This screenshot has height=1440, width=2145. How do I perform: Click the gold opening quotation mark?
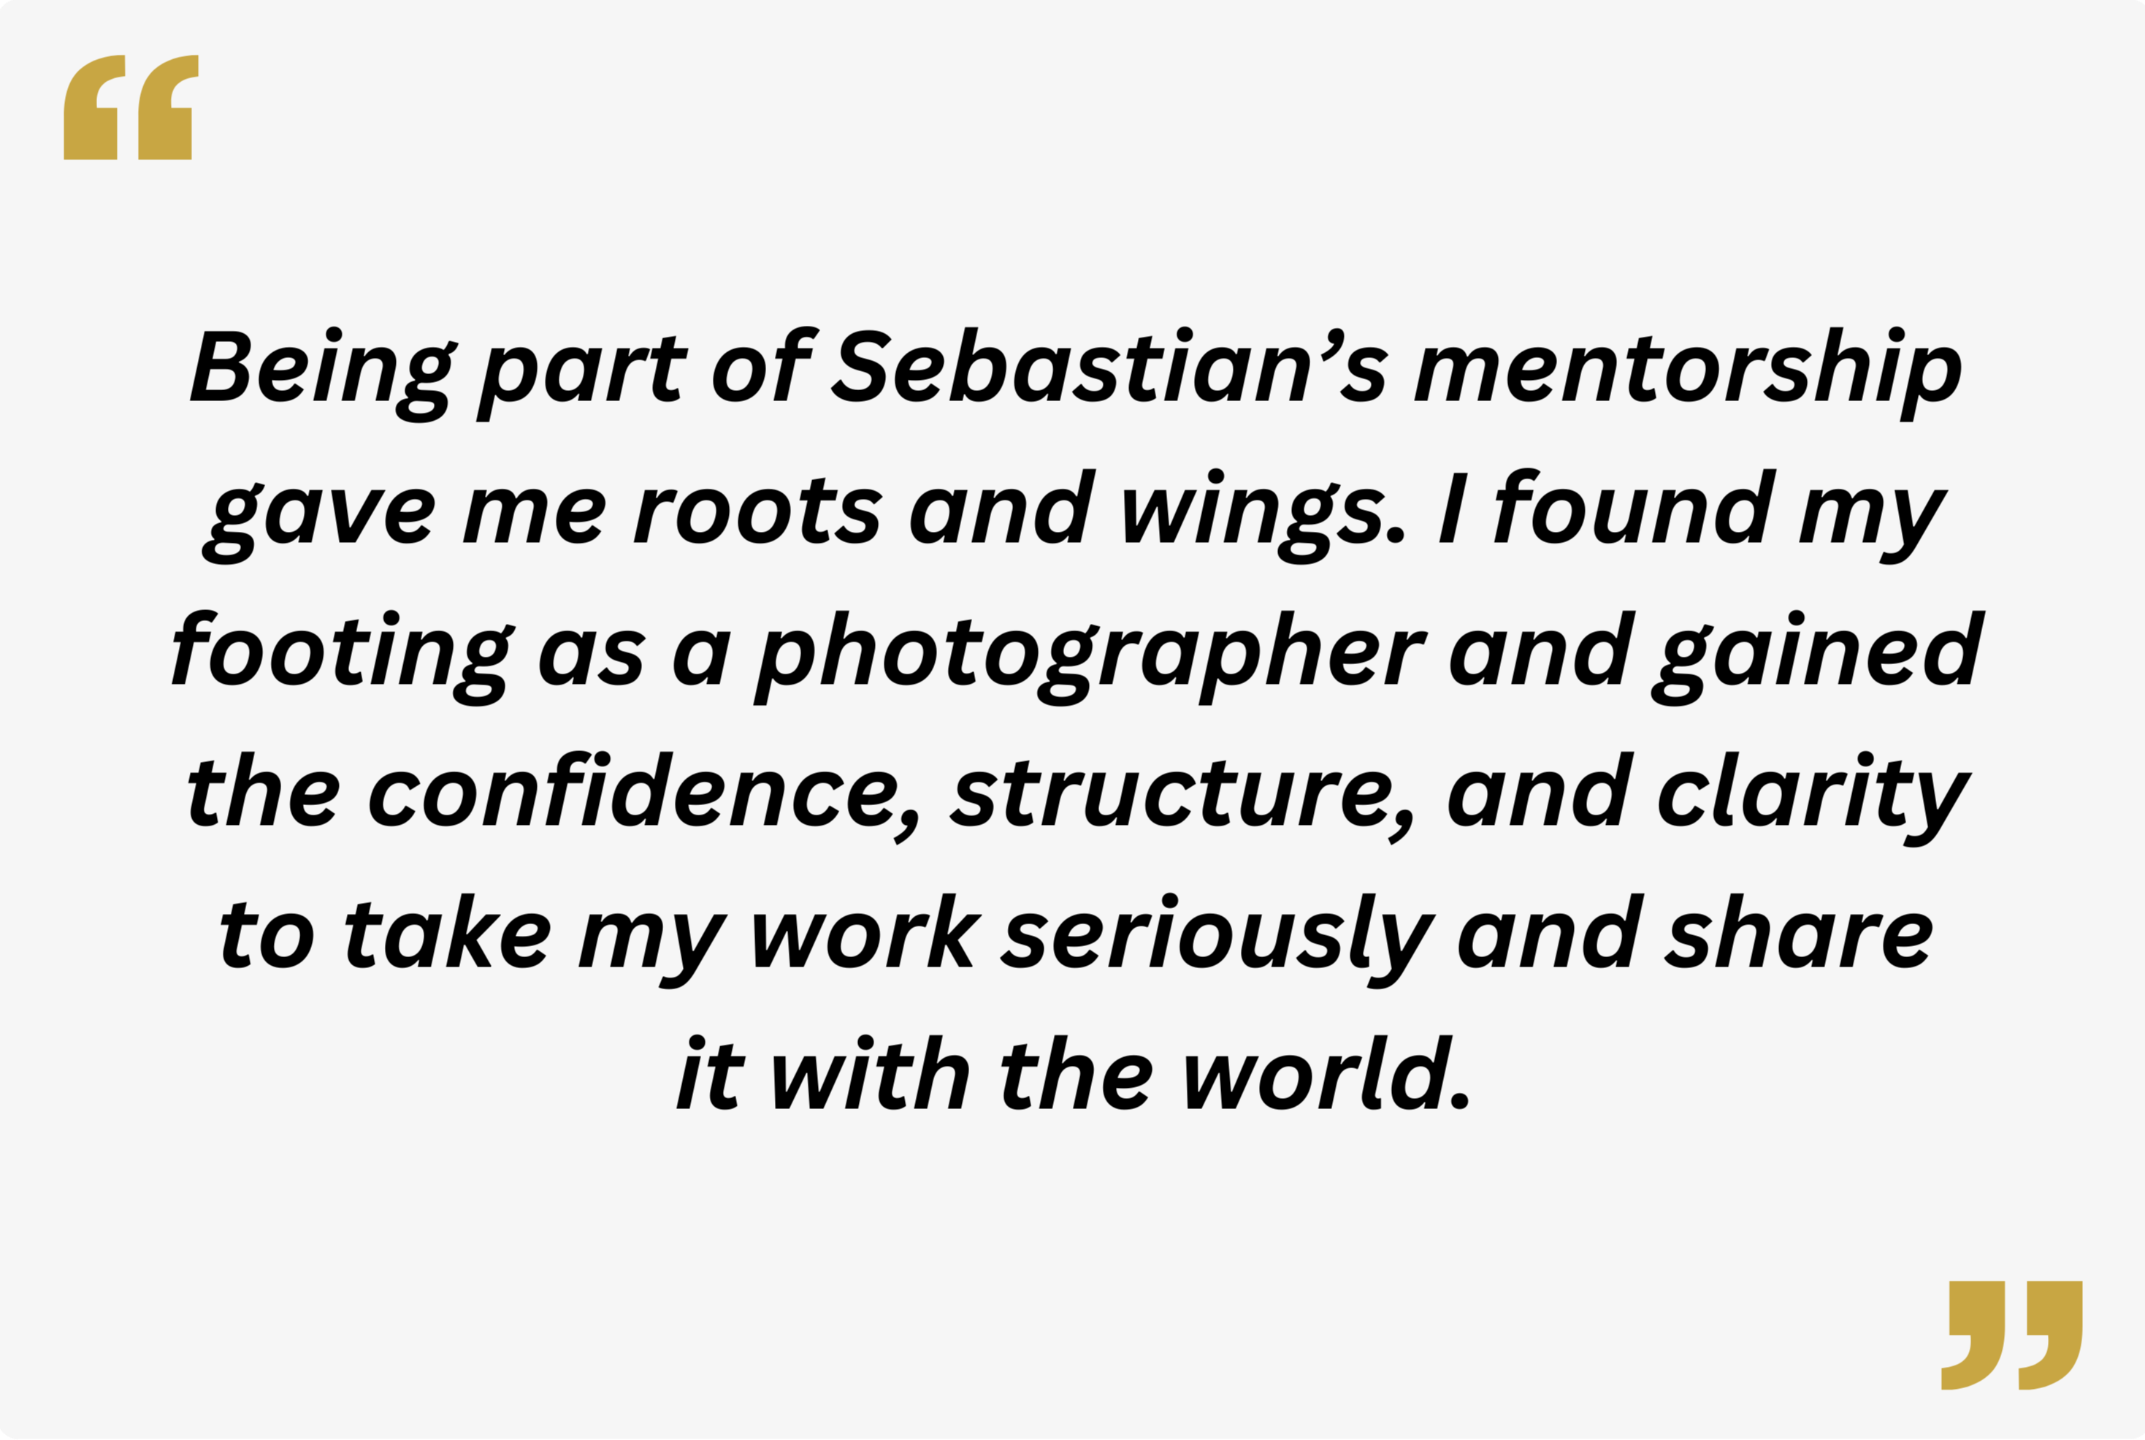131,107
